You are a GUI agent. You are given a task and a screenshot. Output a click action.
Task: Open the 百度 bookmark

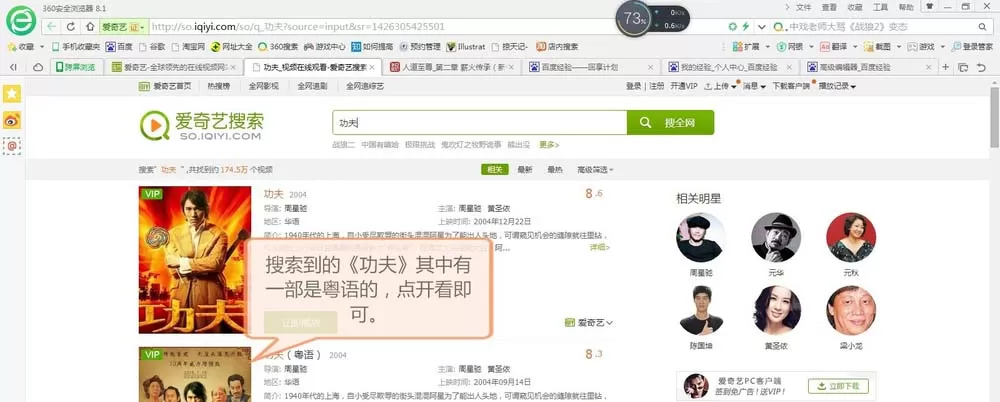tap(119, 47)
